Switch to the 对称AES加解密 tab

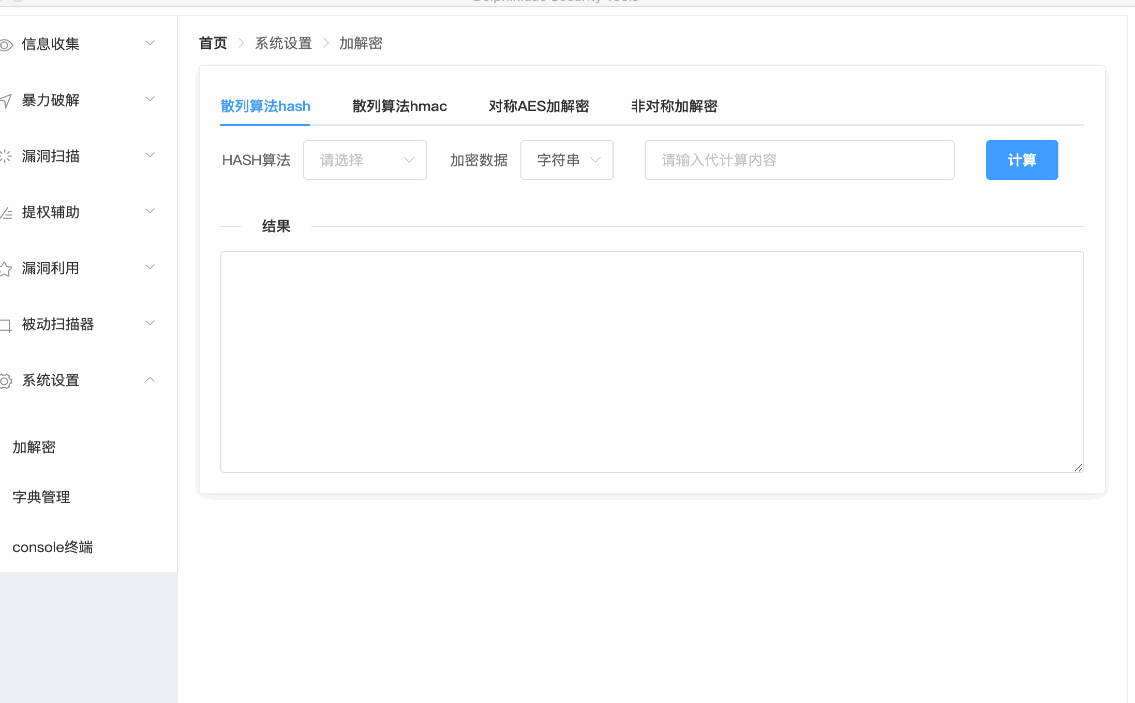click(x=538, y=106)
